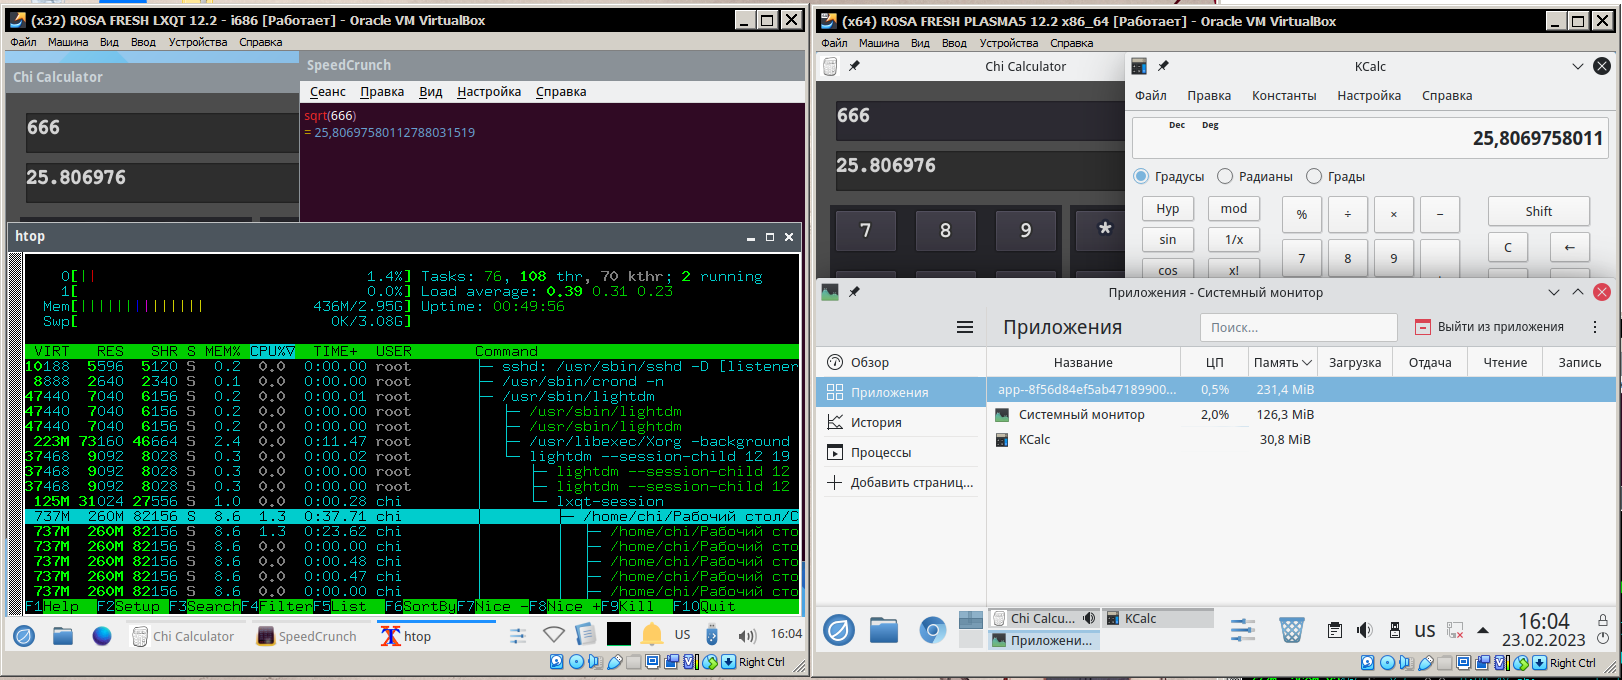
Task: Open the clipboard icon in Plasma system tray
Action: pyautogui.click(x=1334, y=630)
